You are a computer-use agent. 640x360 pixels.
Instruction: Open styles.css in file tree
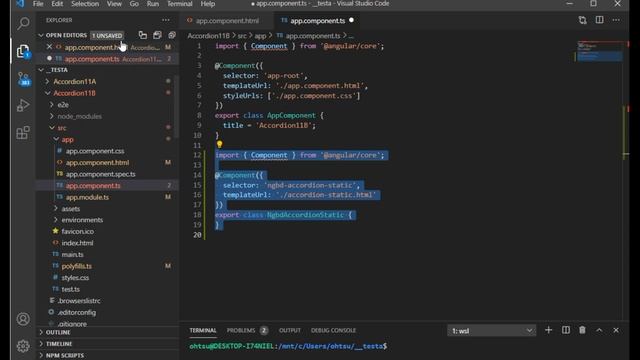pyautogui.click(x=75, y=278)
